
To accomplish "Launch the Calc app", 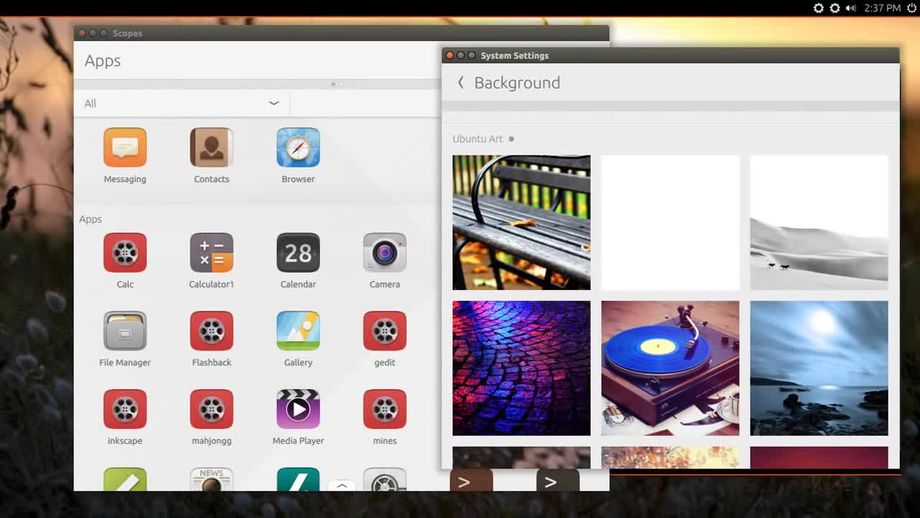I will tap(125, 253).
